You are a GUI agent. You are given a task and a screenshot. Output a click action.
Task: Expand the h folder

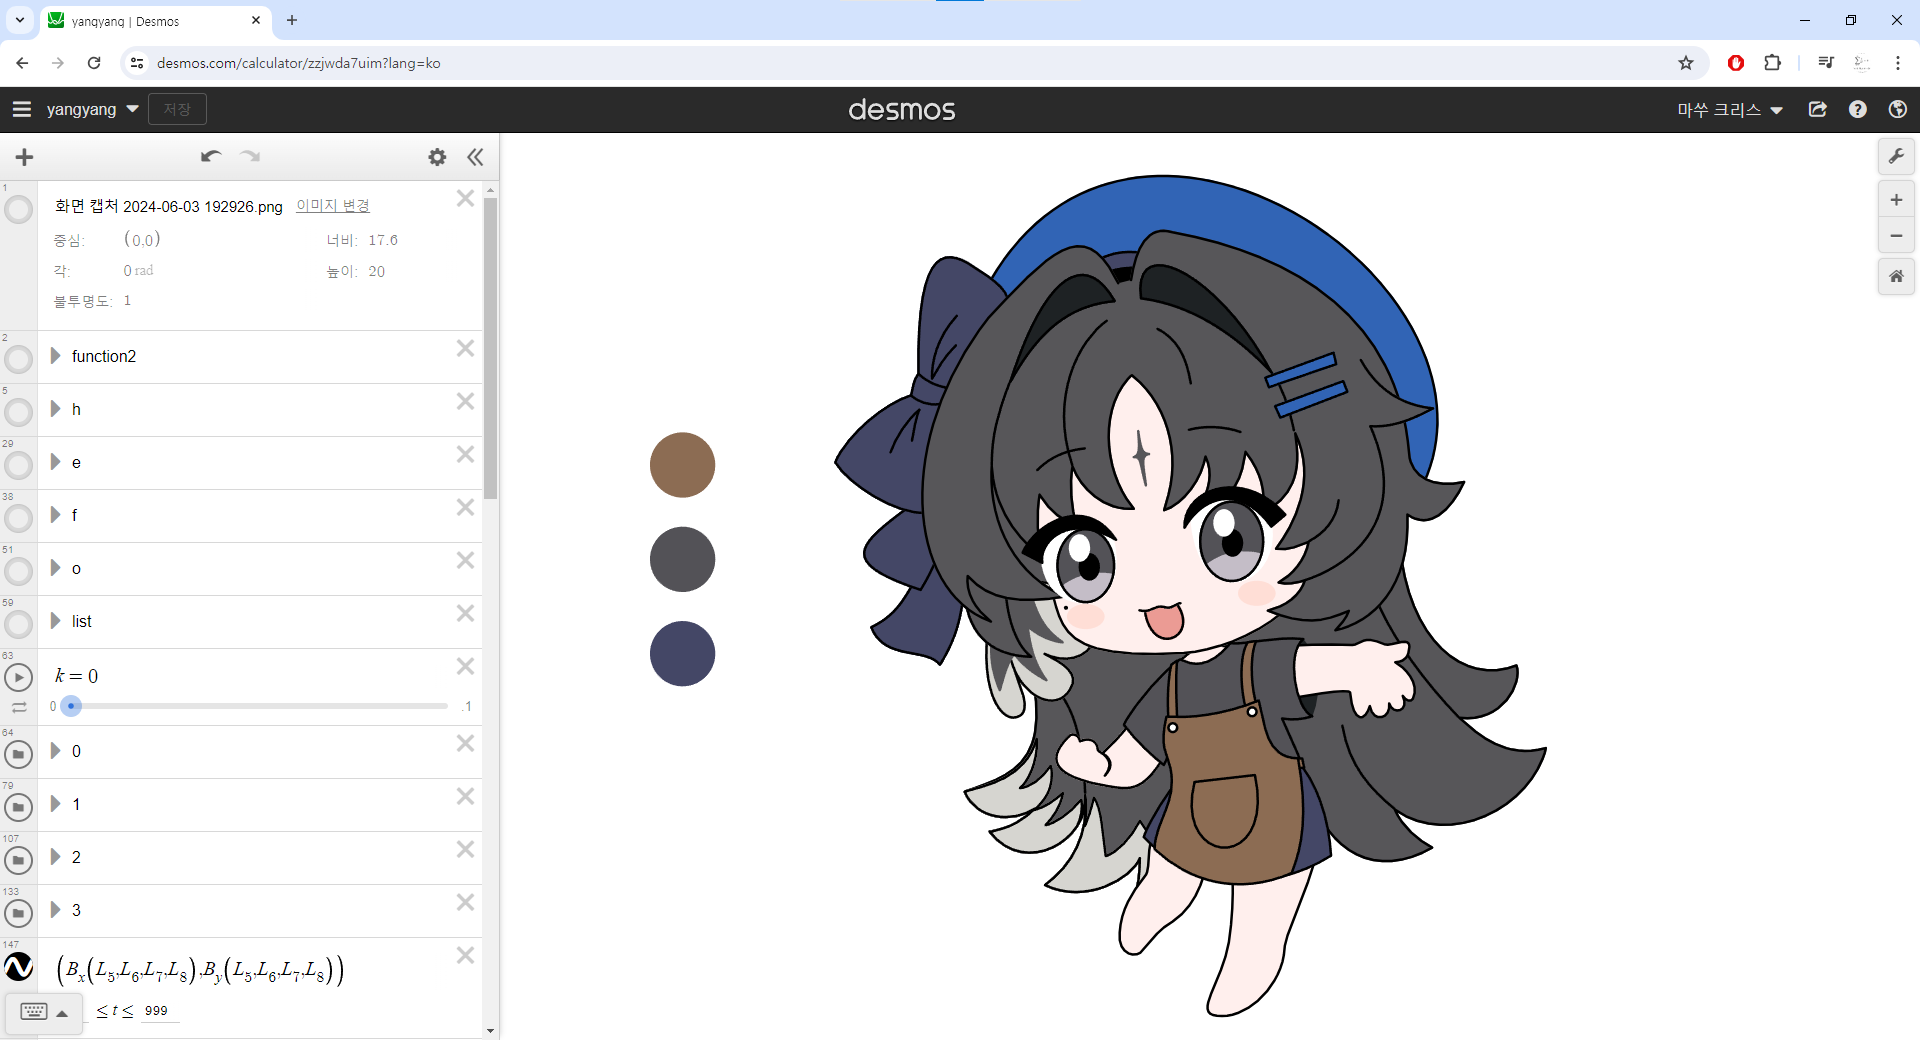56,409
